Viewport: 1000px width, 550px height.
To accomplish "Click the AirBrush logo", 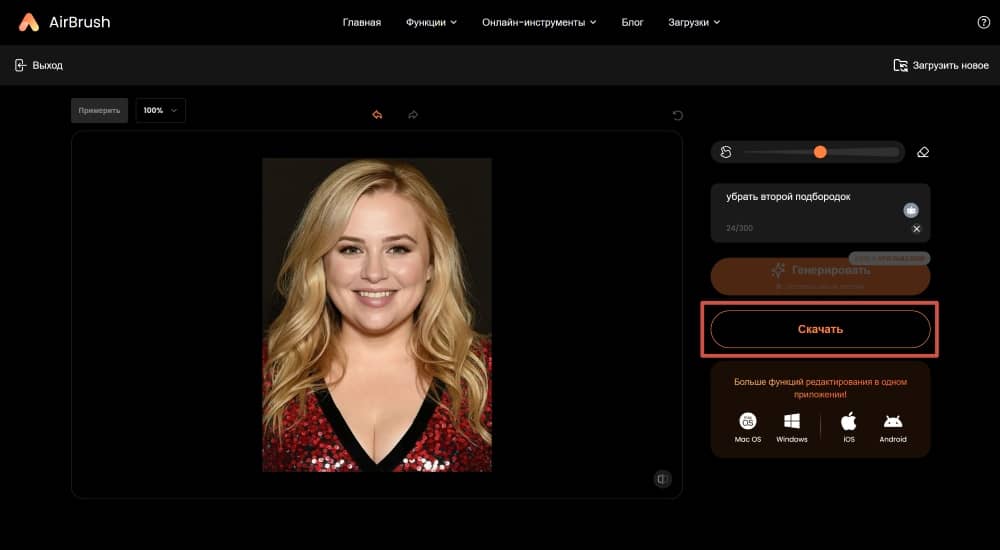I will (x=29, y=22).
